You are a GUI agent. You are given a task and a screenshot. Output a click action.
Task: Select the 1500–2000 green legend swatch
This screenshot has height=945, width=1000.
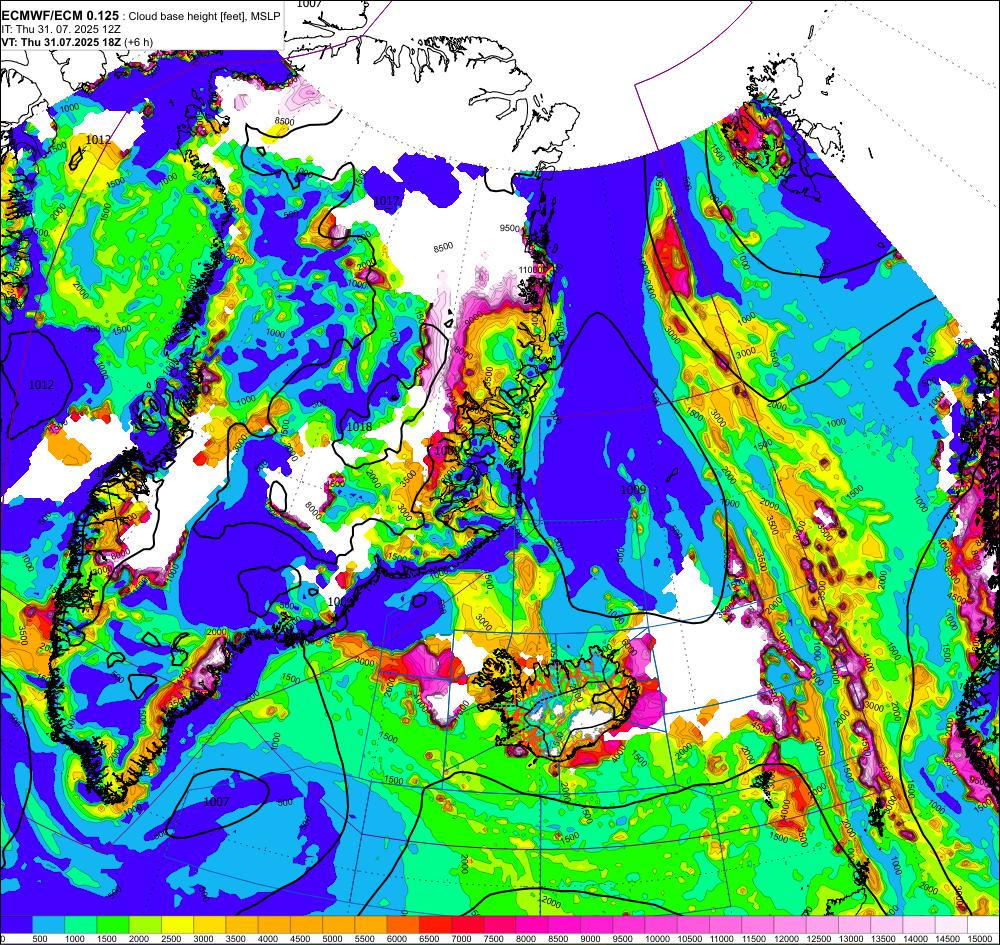click(x=113, y=924)
